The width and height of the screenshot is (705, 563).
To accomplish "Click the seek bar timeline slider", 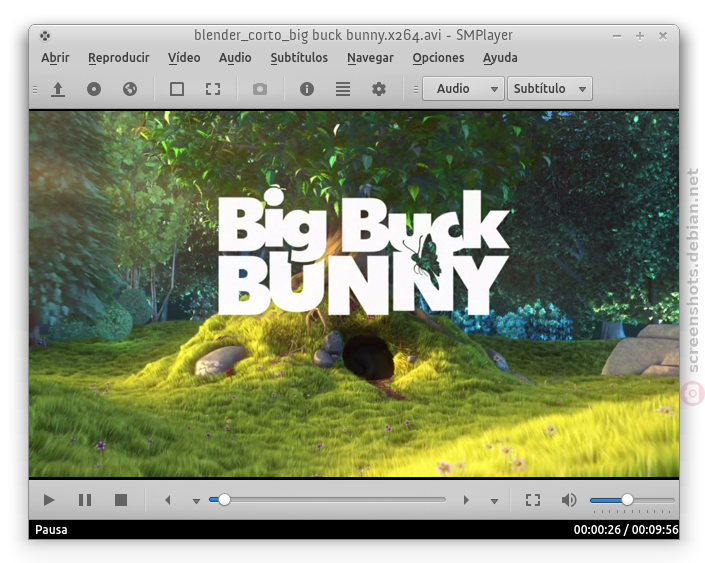I will pyautogui.click(x=327, y=500).
